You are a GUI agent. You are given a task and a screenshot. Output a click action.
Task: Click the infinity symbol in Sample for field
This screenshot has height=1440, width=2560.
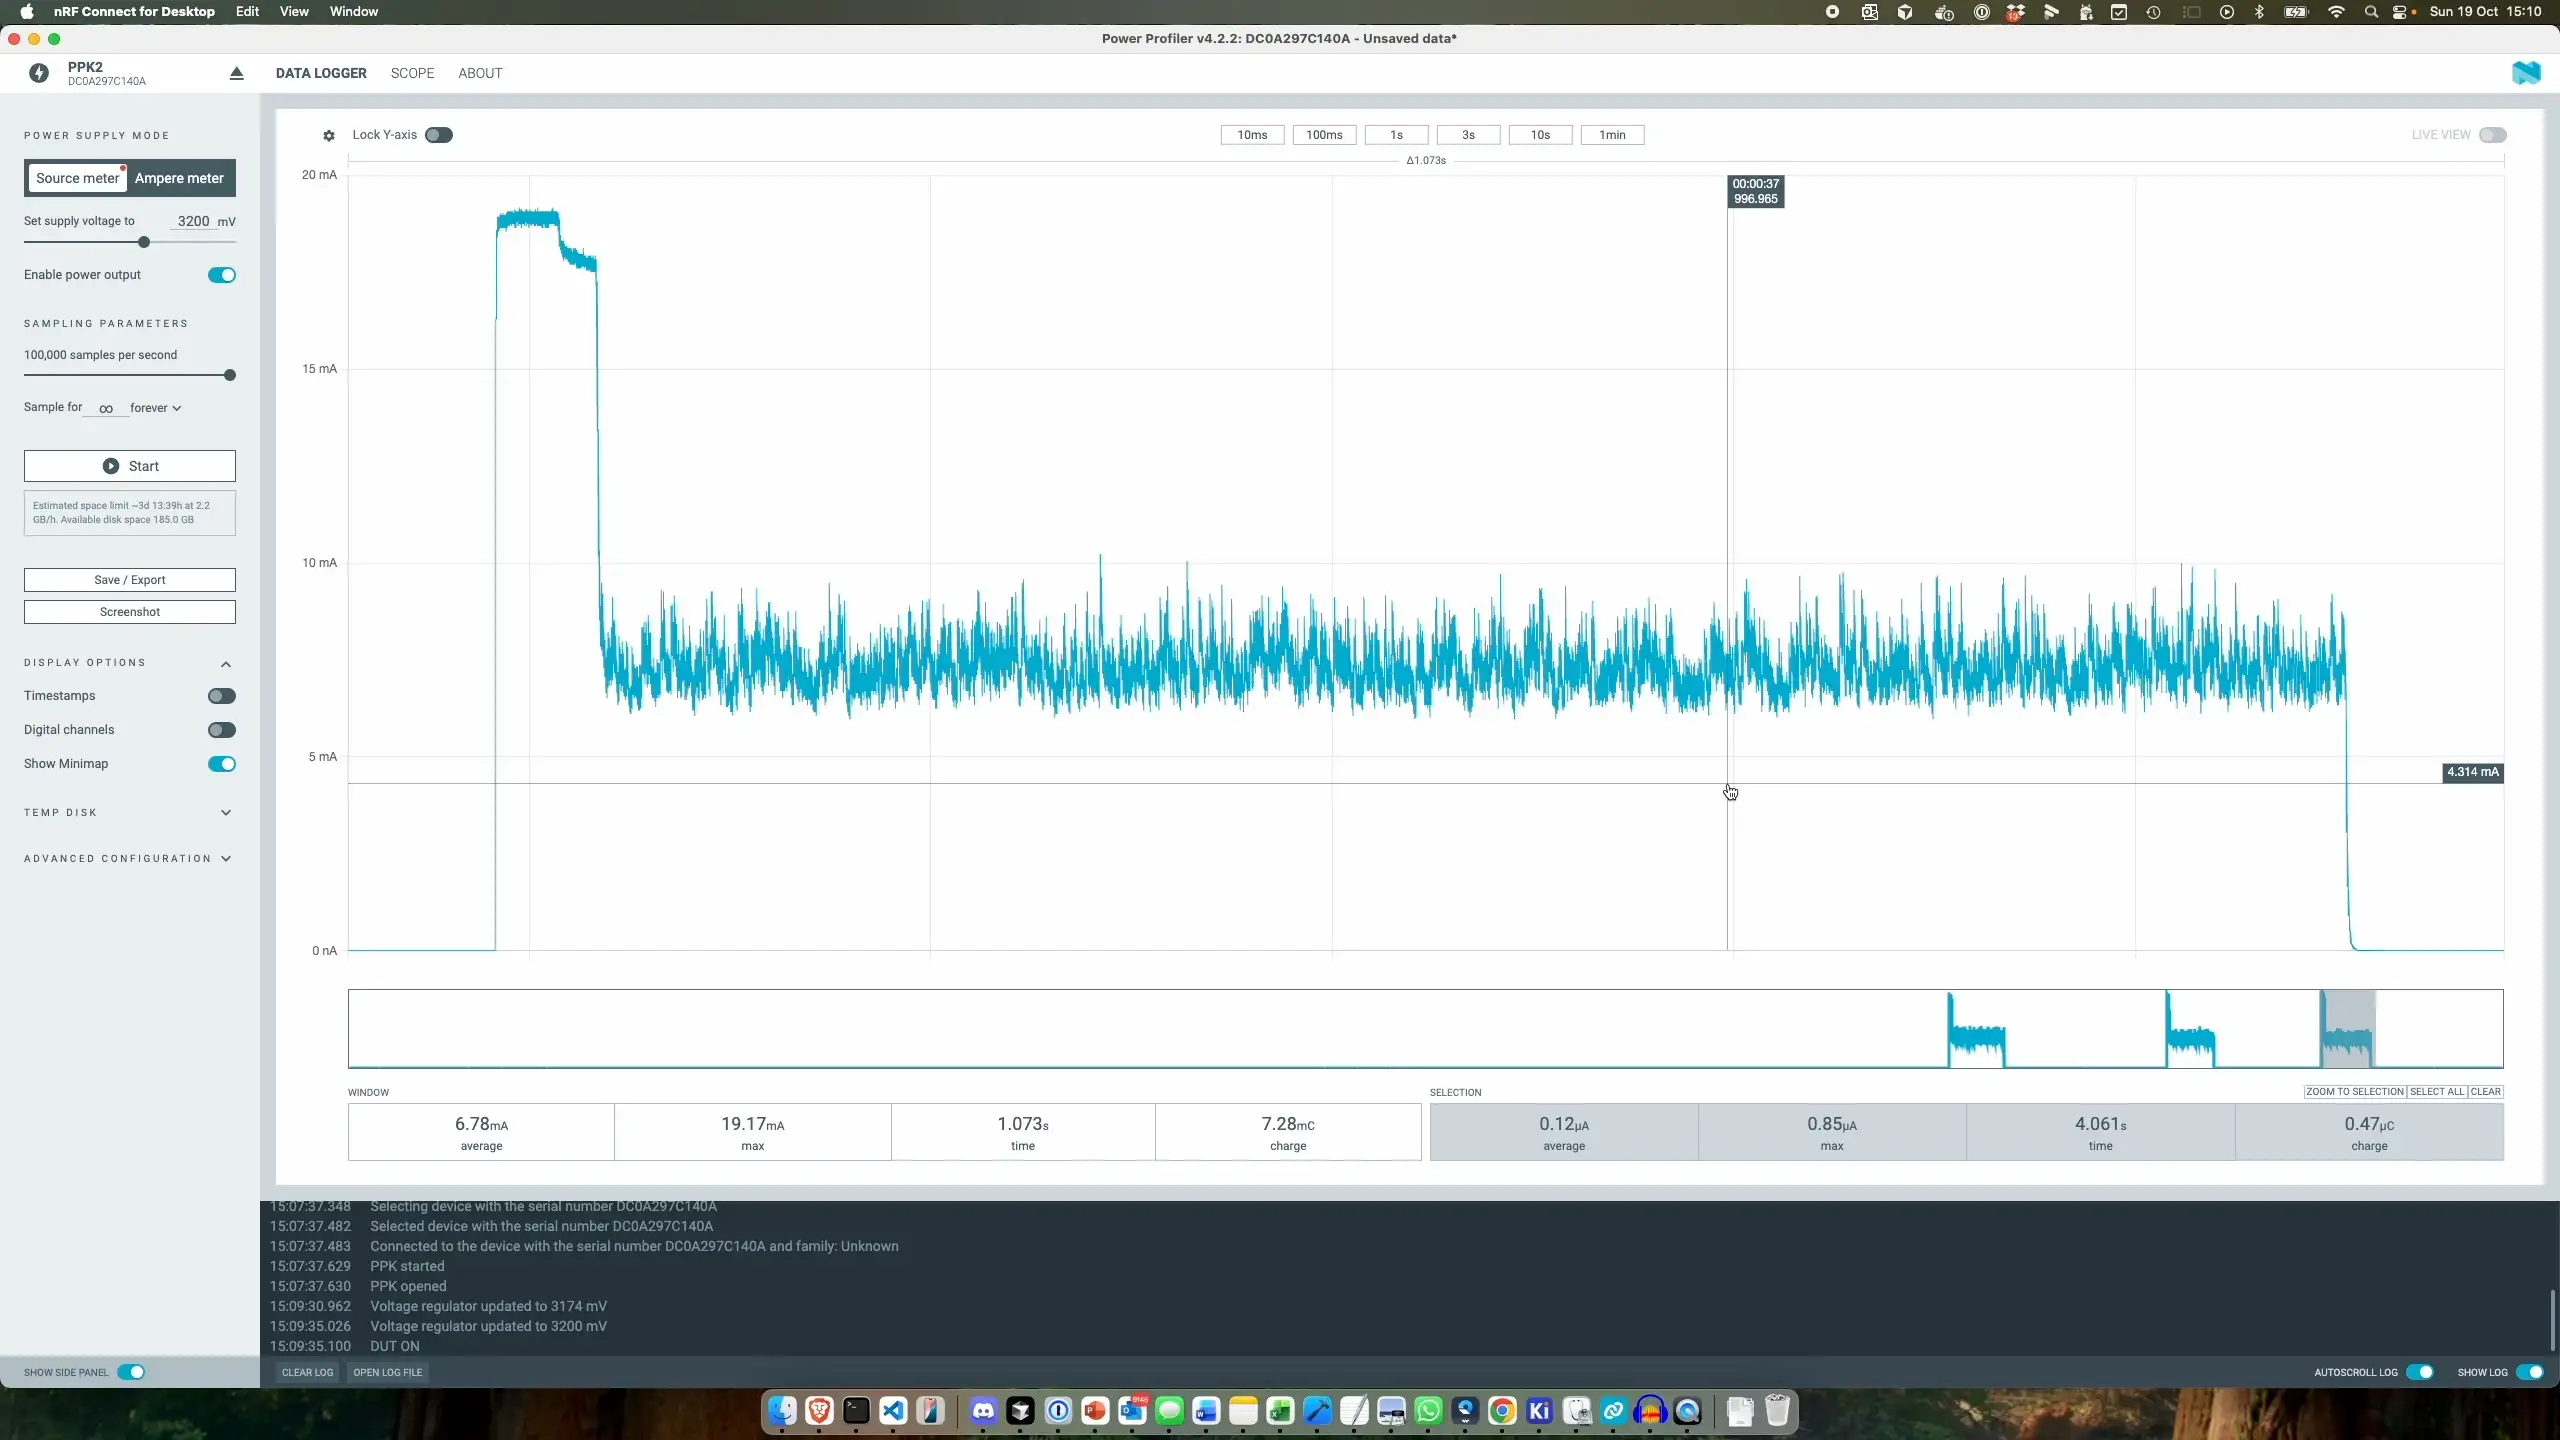tap(104, 407)
